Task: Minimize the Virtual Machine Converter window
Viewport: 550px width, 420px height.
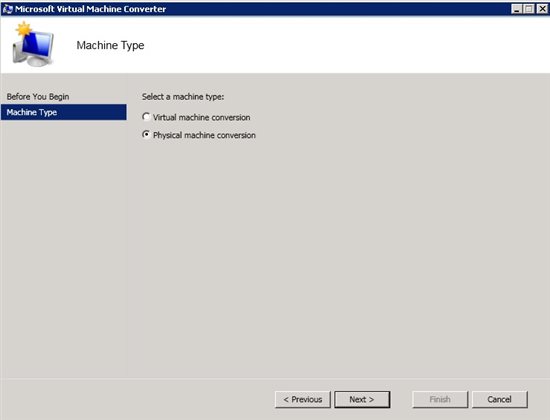Action: click(x=517, y=8)
